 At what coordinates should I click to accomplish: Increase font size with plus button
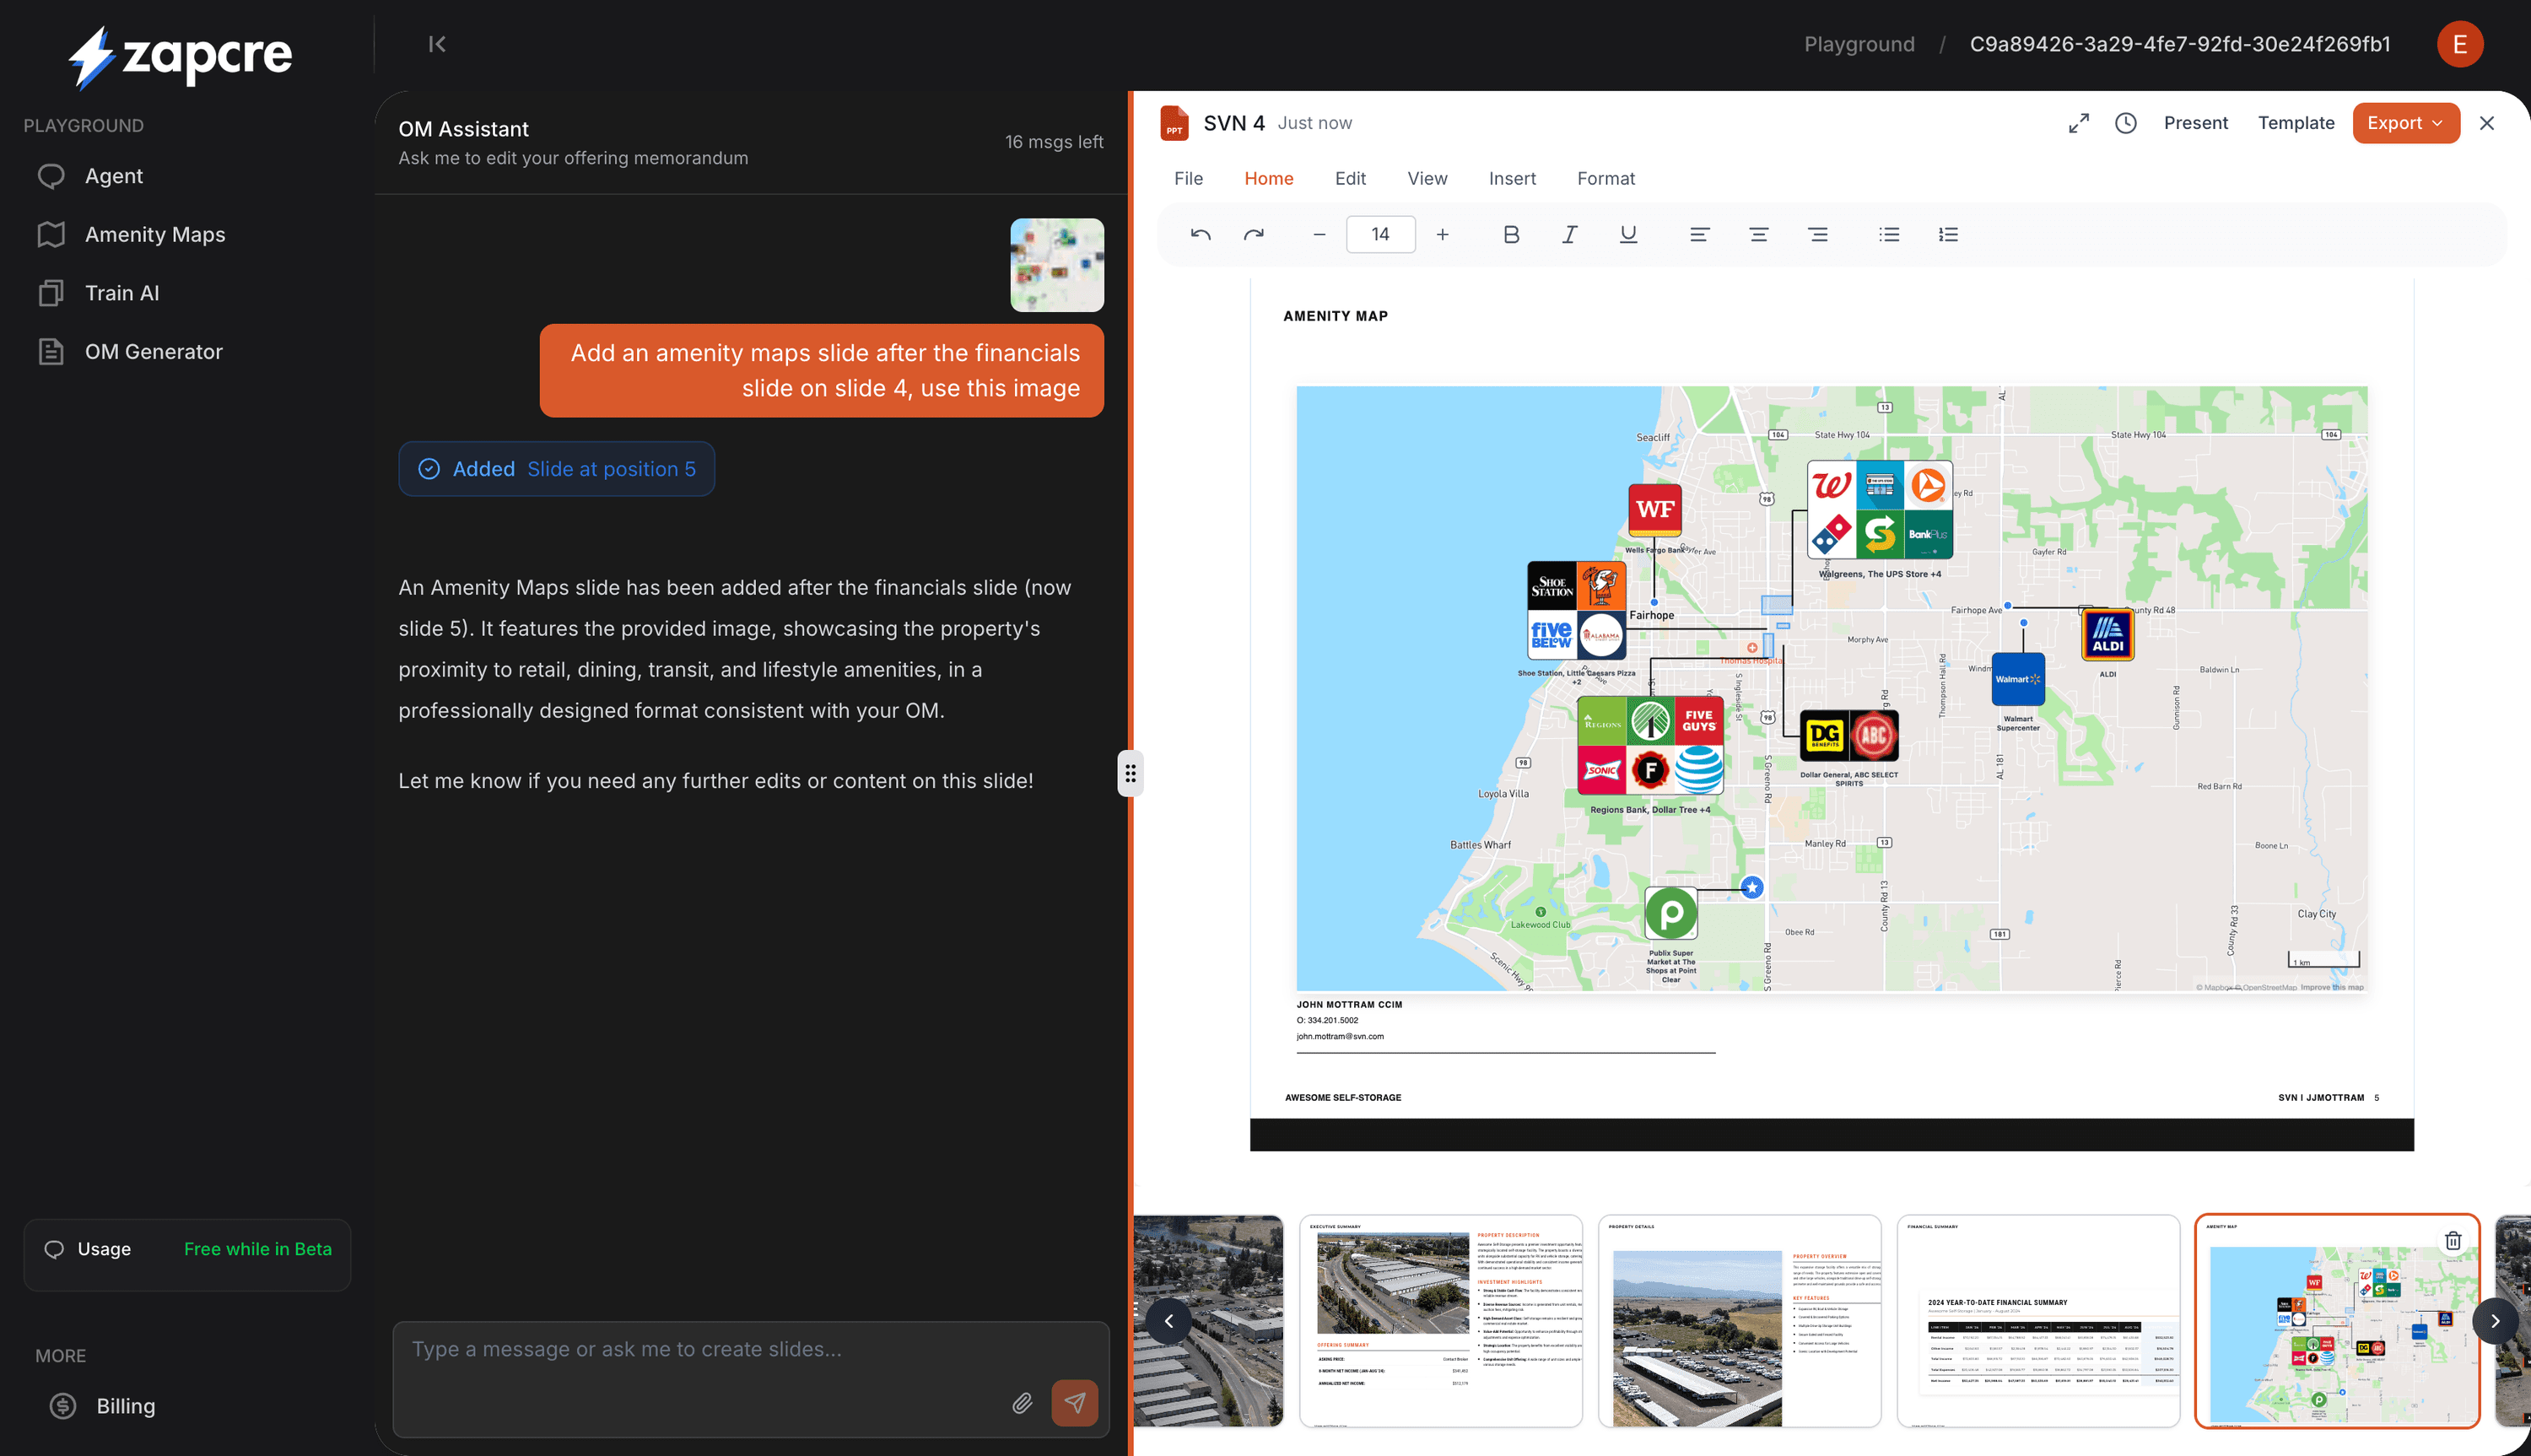click(x=1442, y=234)
